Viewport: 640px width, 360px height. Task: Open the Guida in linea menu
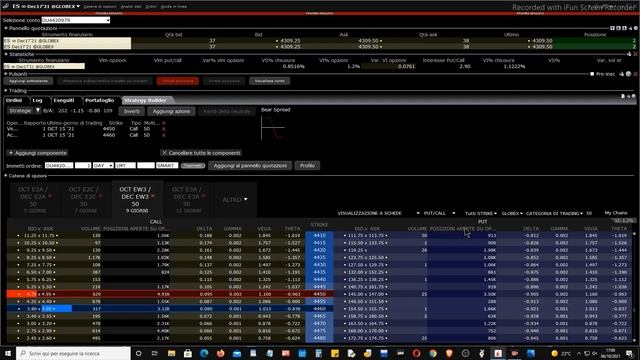click(x=174, y=7)
